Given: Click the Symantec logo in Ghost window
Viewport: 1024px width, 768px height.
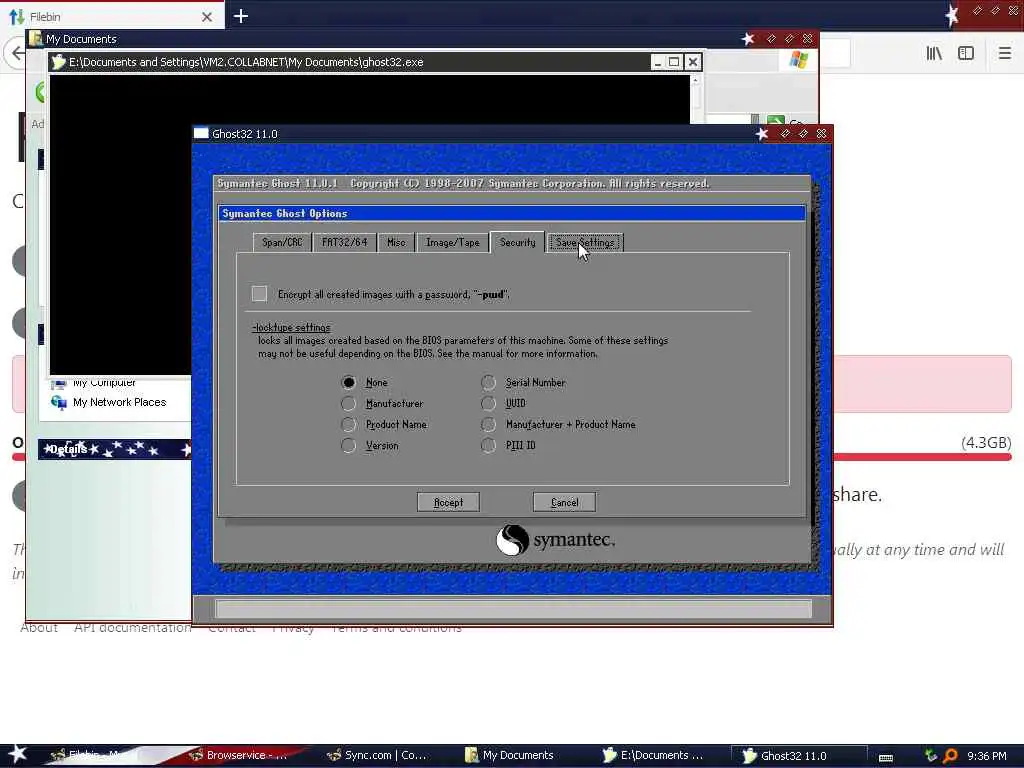Looking at the screenshot, I should (x=555, y=540).
